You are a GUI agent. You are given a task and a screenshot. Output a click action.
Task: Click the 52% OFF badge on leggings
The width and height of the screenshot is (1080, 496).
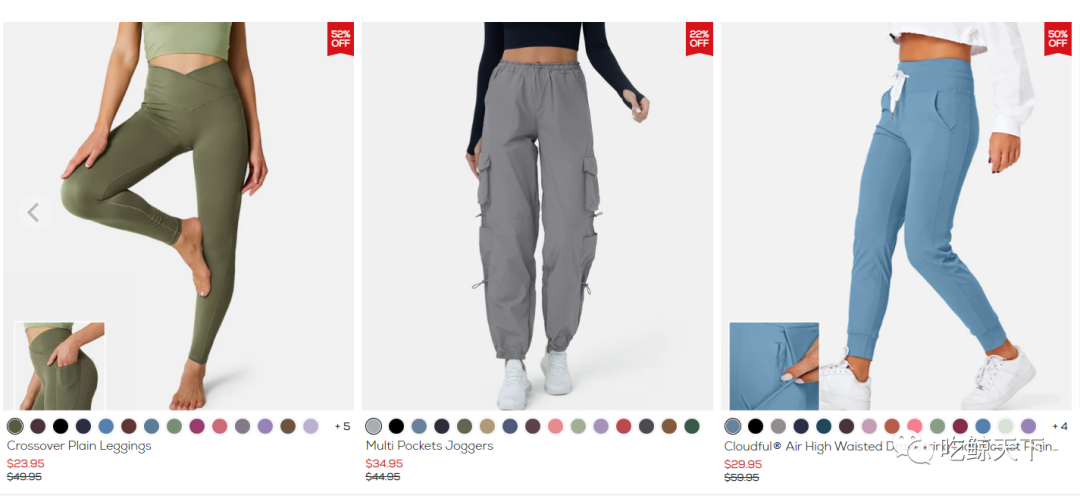340,39
